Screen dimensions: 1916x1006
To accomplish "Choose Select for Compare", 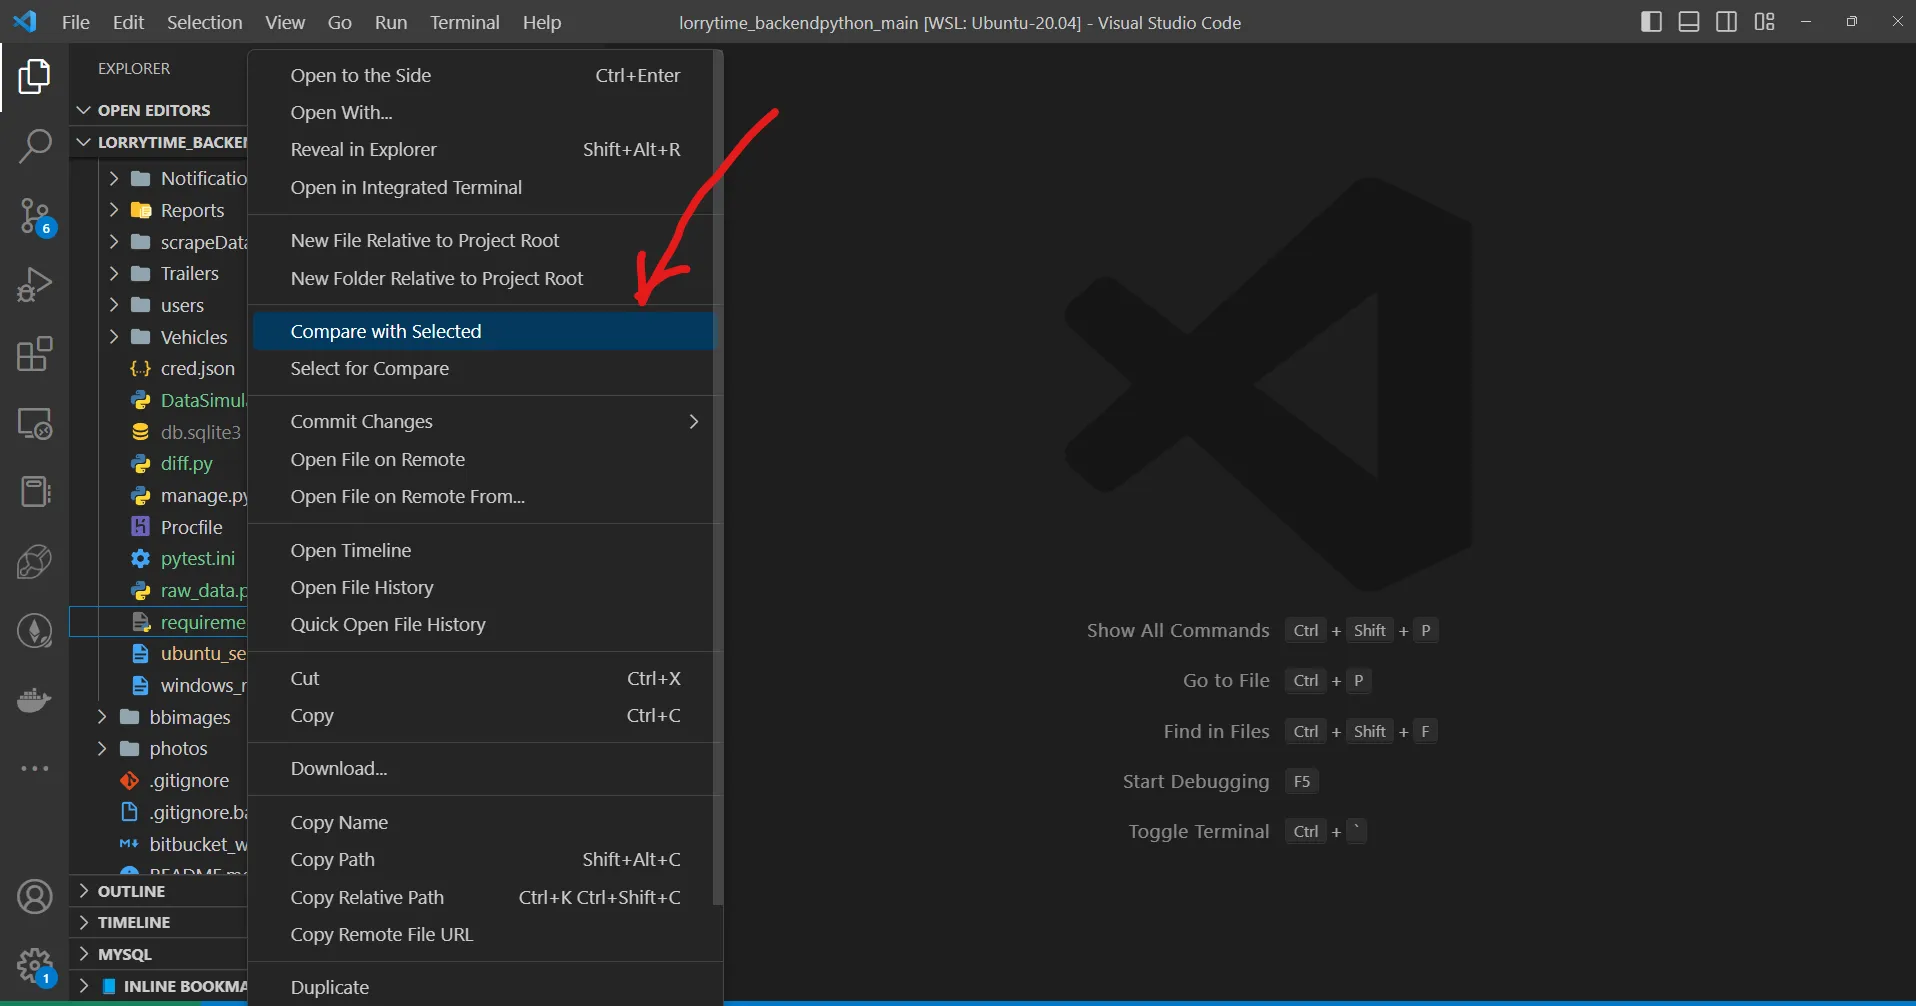I will pyautogui.click(x=484, y=369).
